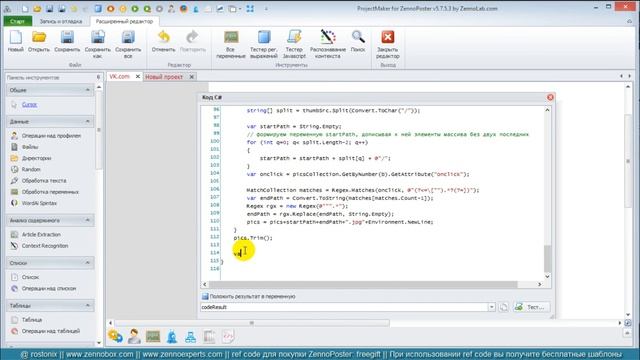
Task: Open a project with the Открыть button
Action: [39, 41]
